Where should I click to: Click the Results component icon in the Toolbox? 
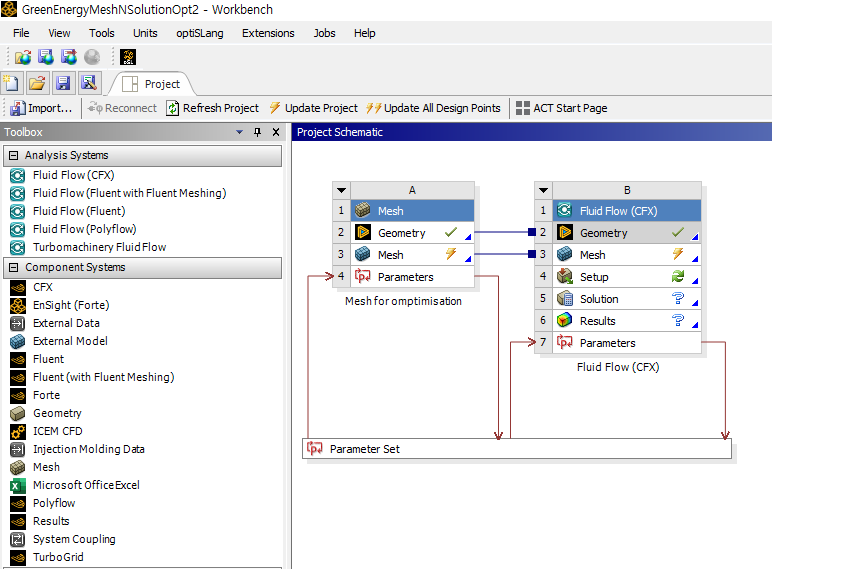click(x=18, y=522)
